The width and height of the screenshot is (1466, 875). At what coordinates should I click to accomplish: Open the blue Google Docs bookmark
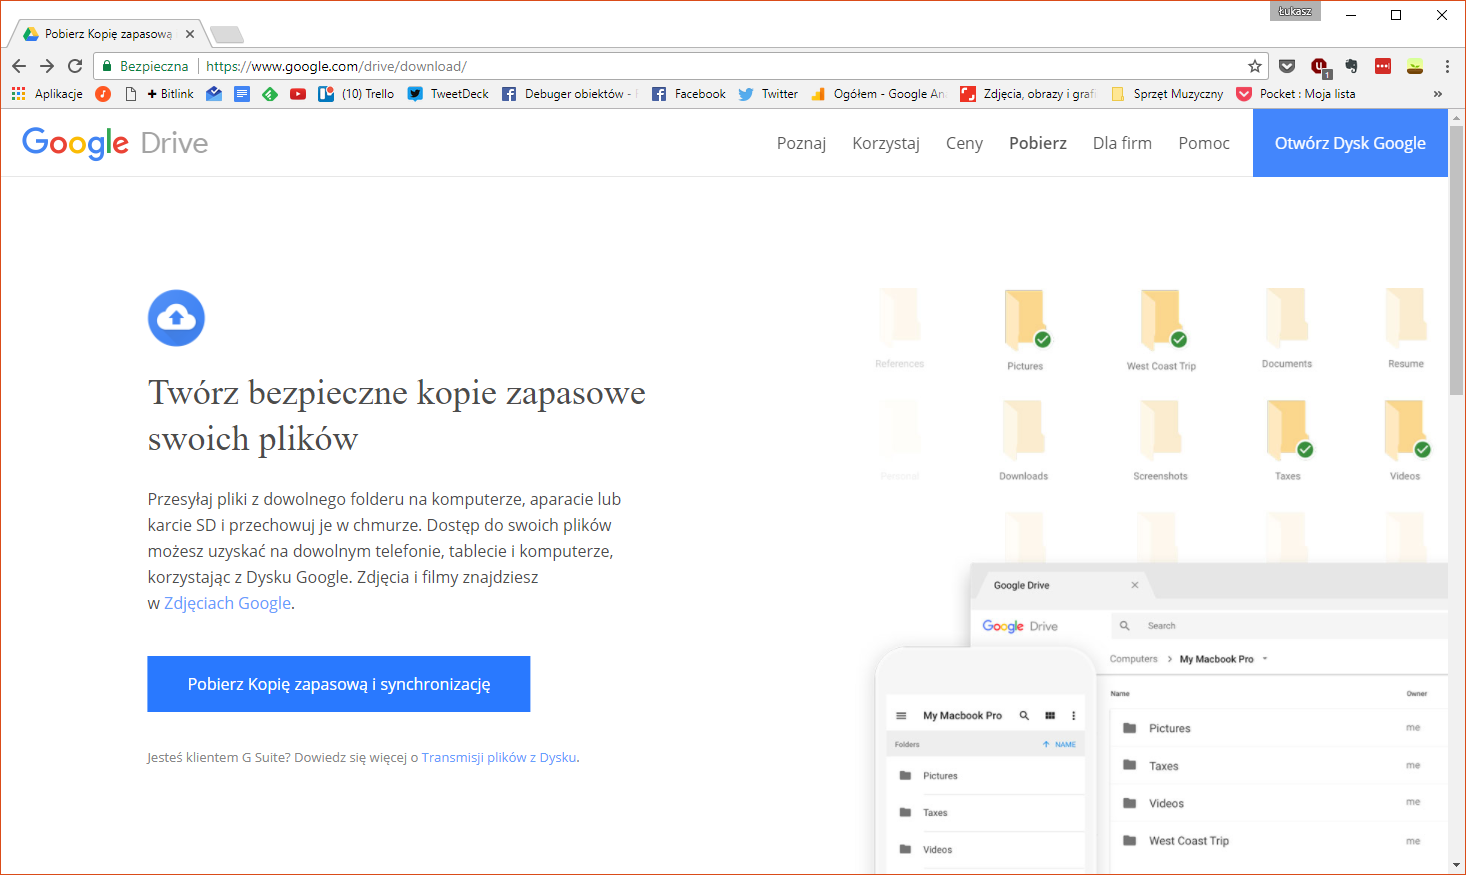(x=242, y=94)
